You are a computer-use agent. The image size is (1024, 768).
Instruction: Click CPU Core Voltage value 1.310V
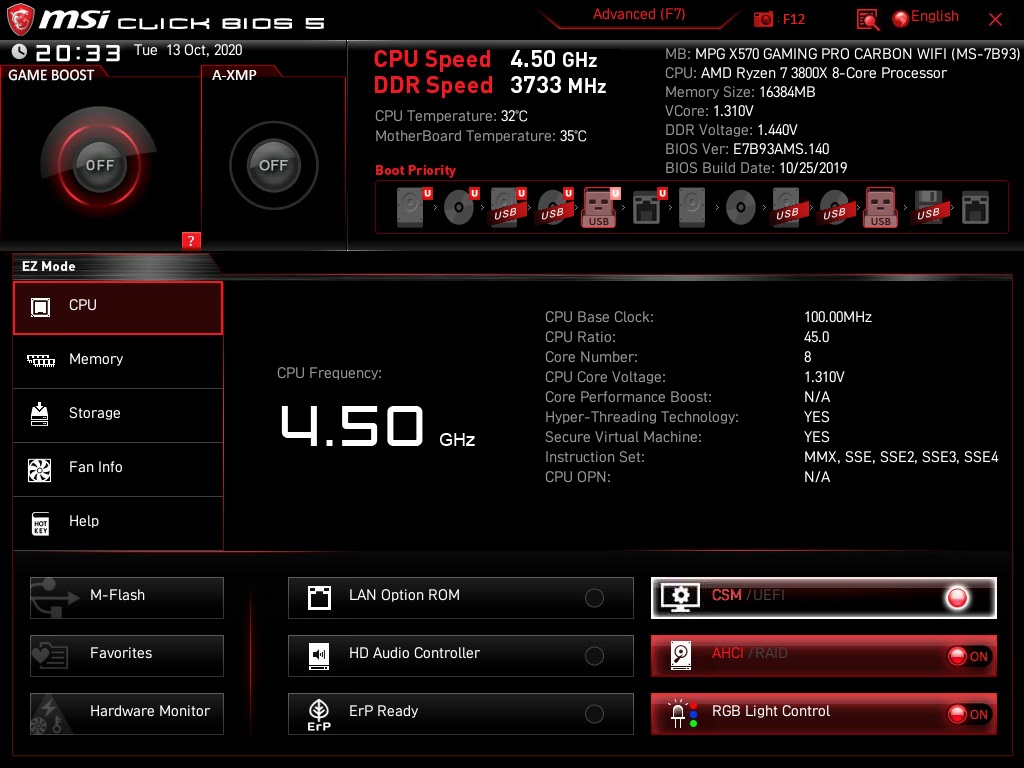pyautogui.click(x=824, y=377)
